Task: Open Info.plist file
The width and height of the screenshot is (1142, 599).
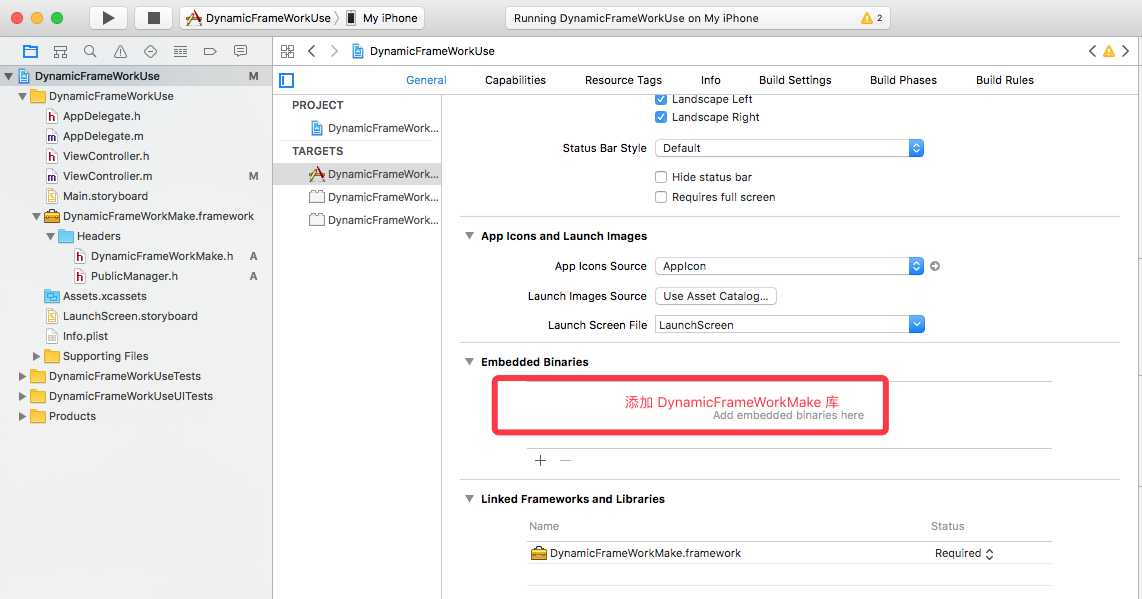Action: pos(77,337)
